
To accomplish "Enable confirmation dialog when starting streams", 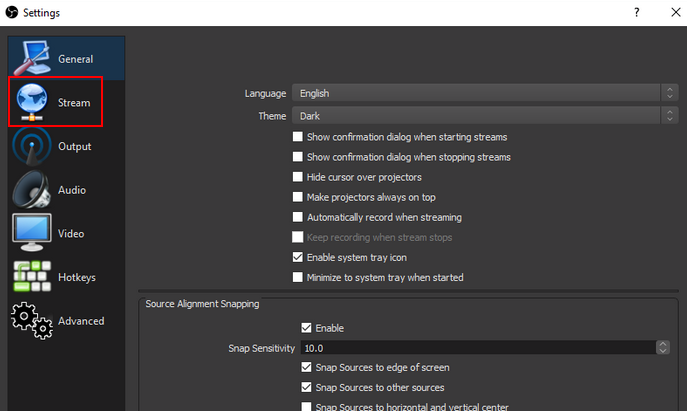I will point(298,137).
